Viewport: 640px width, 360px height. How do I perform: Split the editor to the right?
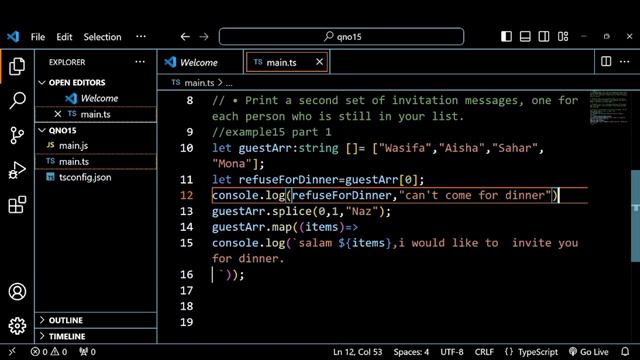pyautogui.click(x=606, y=62)
